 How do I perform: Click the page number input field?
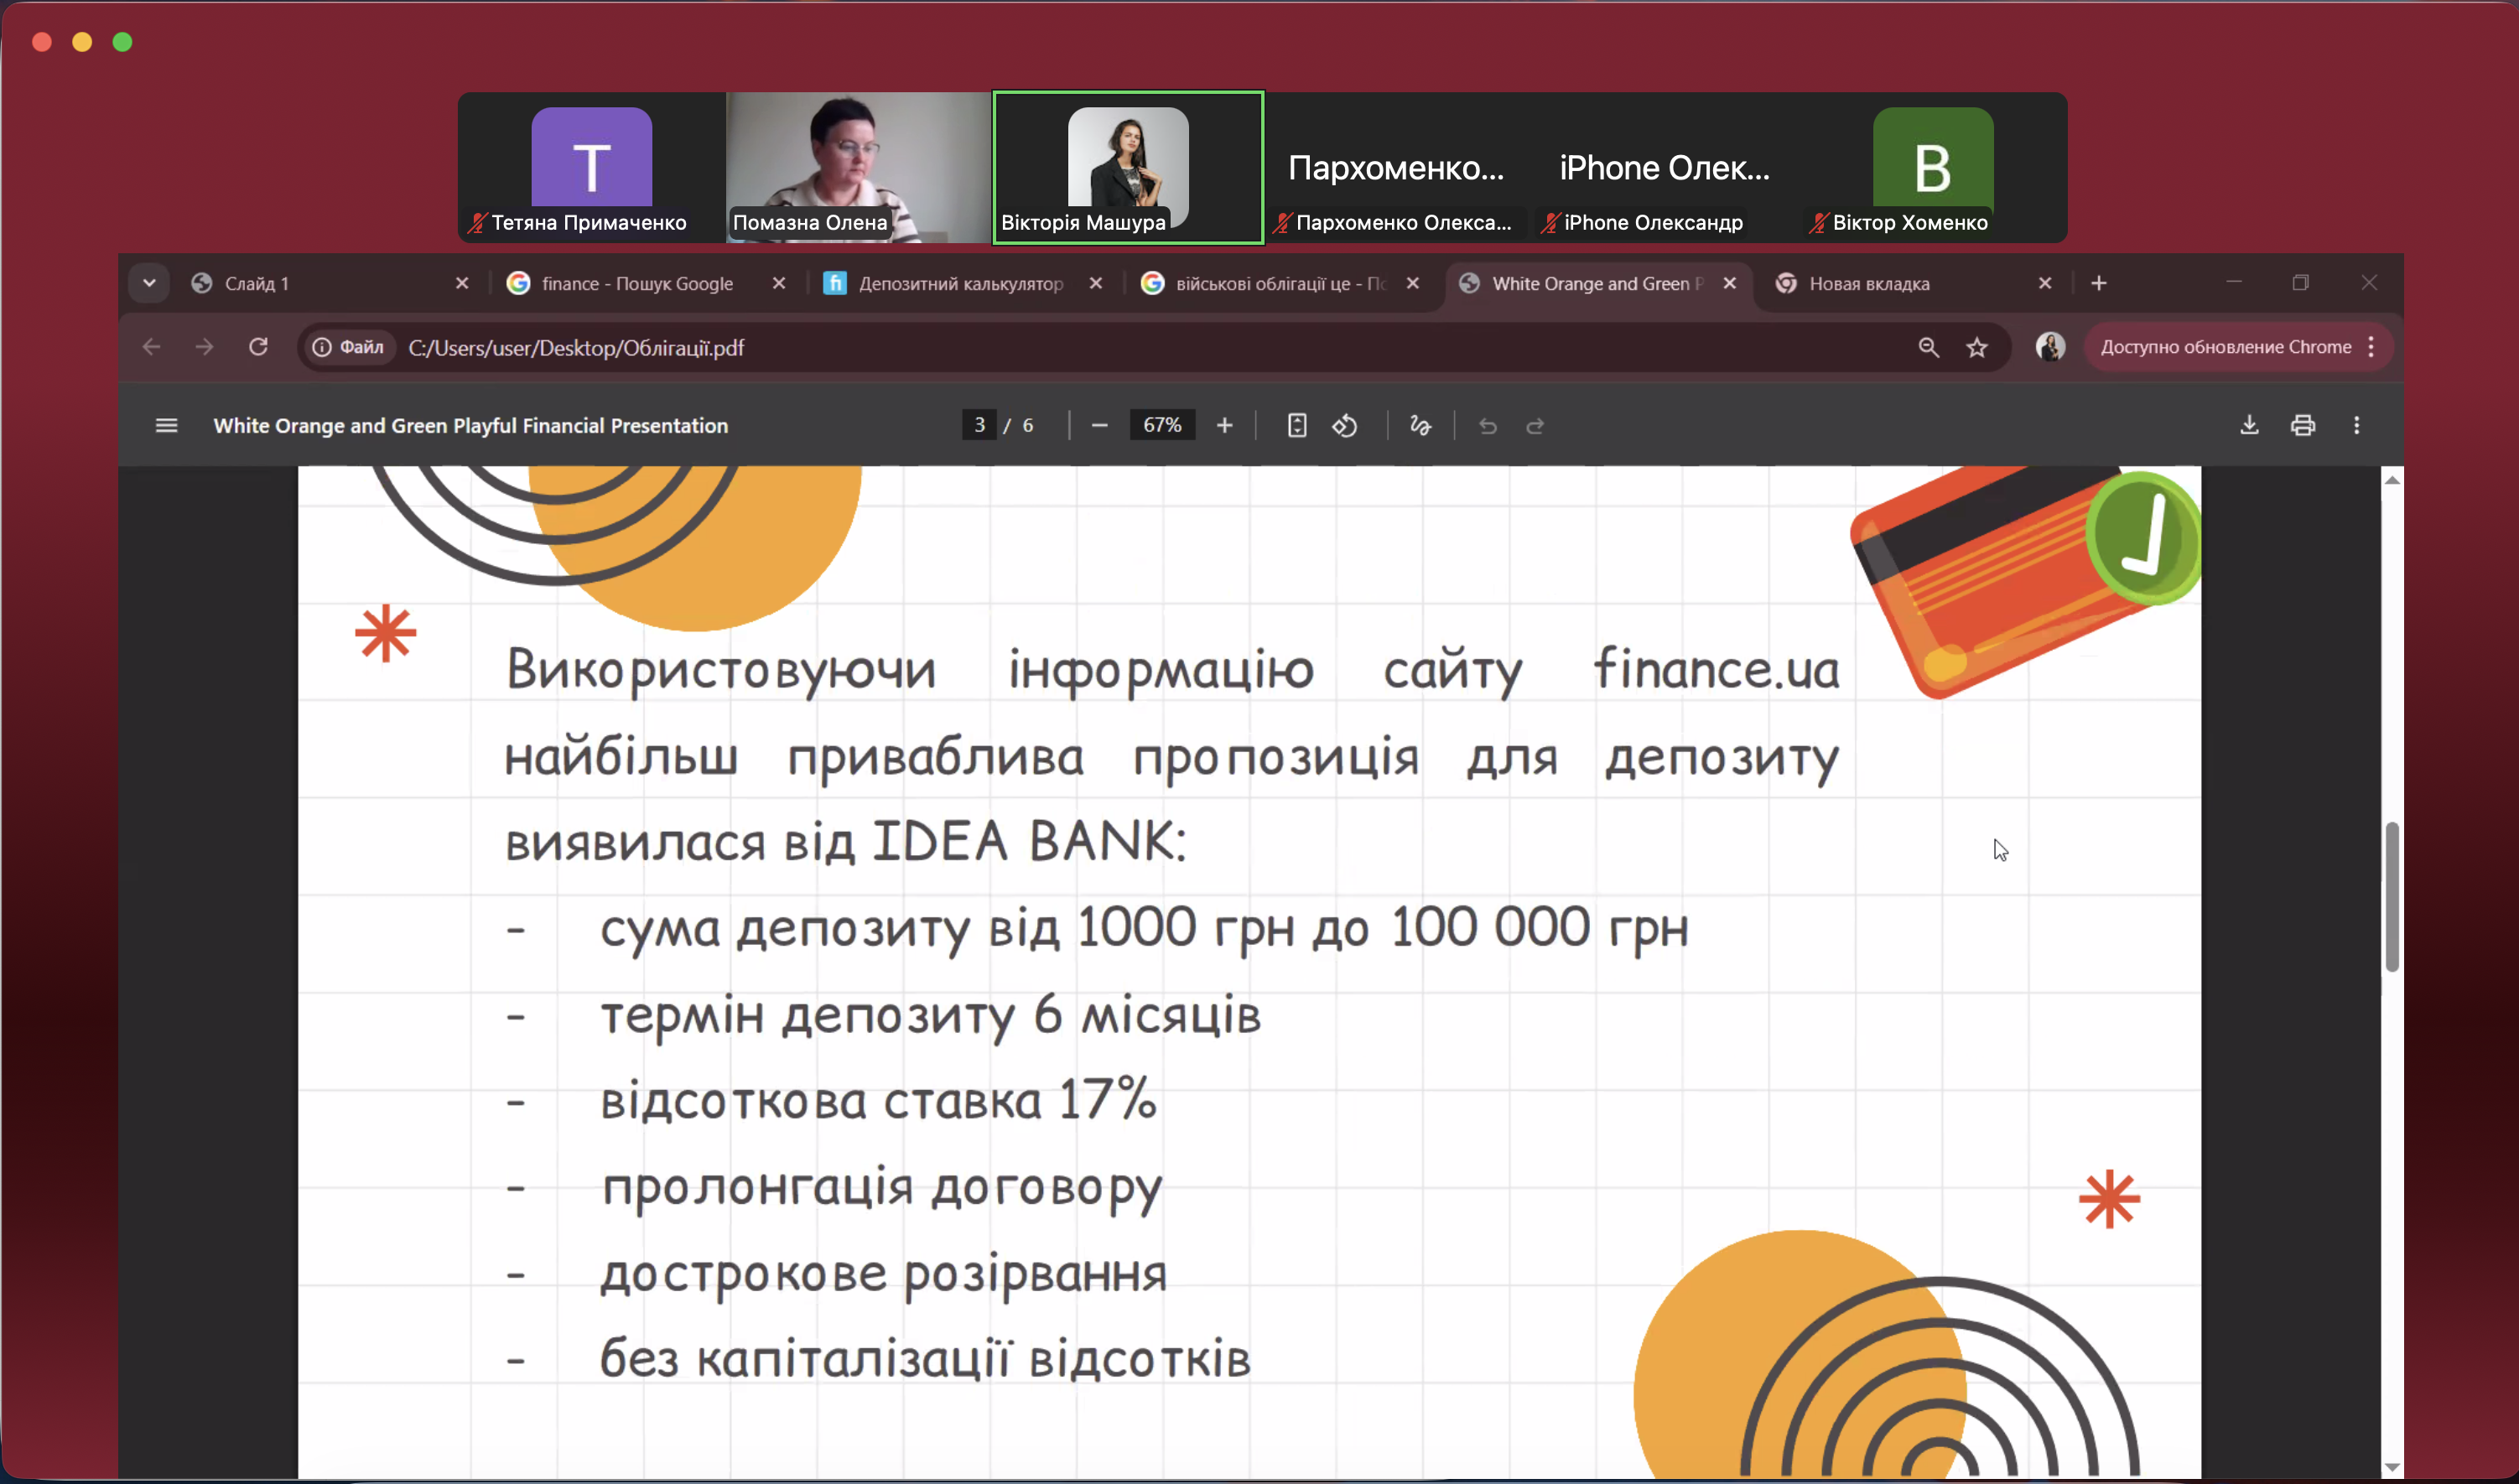point(979,426)
